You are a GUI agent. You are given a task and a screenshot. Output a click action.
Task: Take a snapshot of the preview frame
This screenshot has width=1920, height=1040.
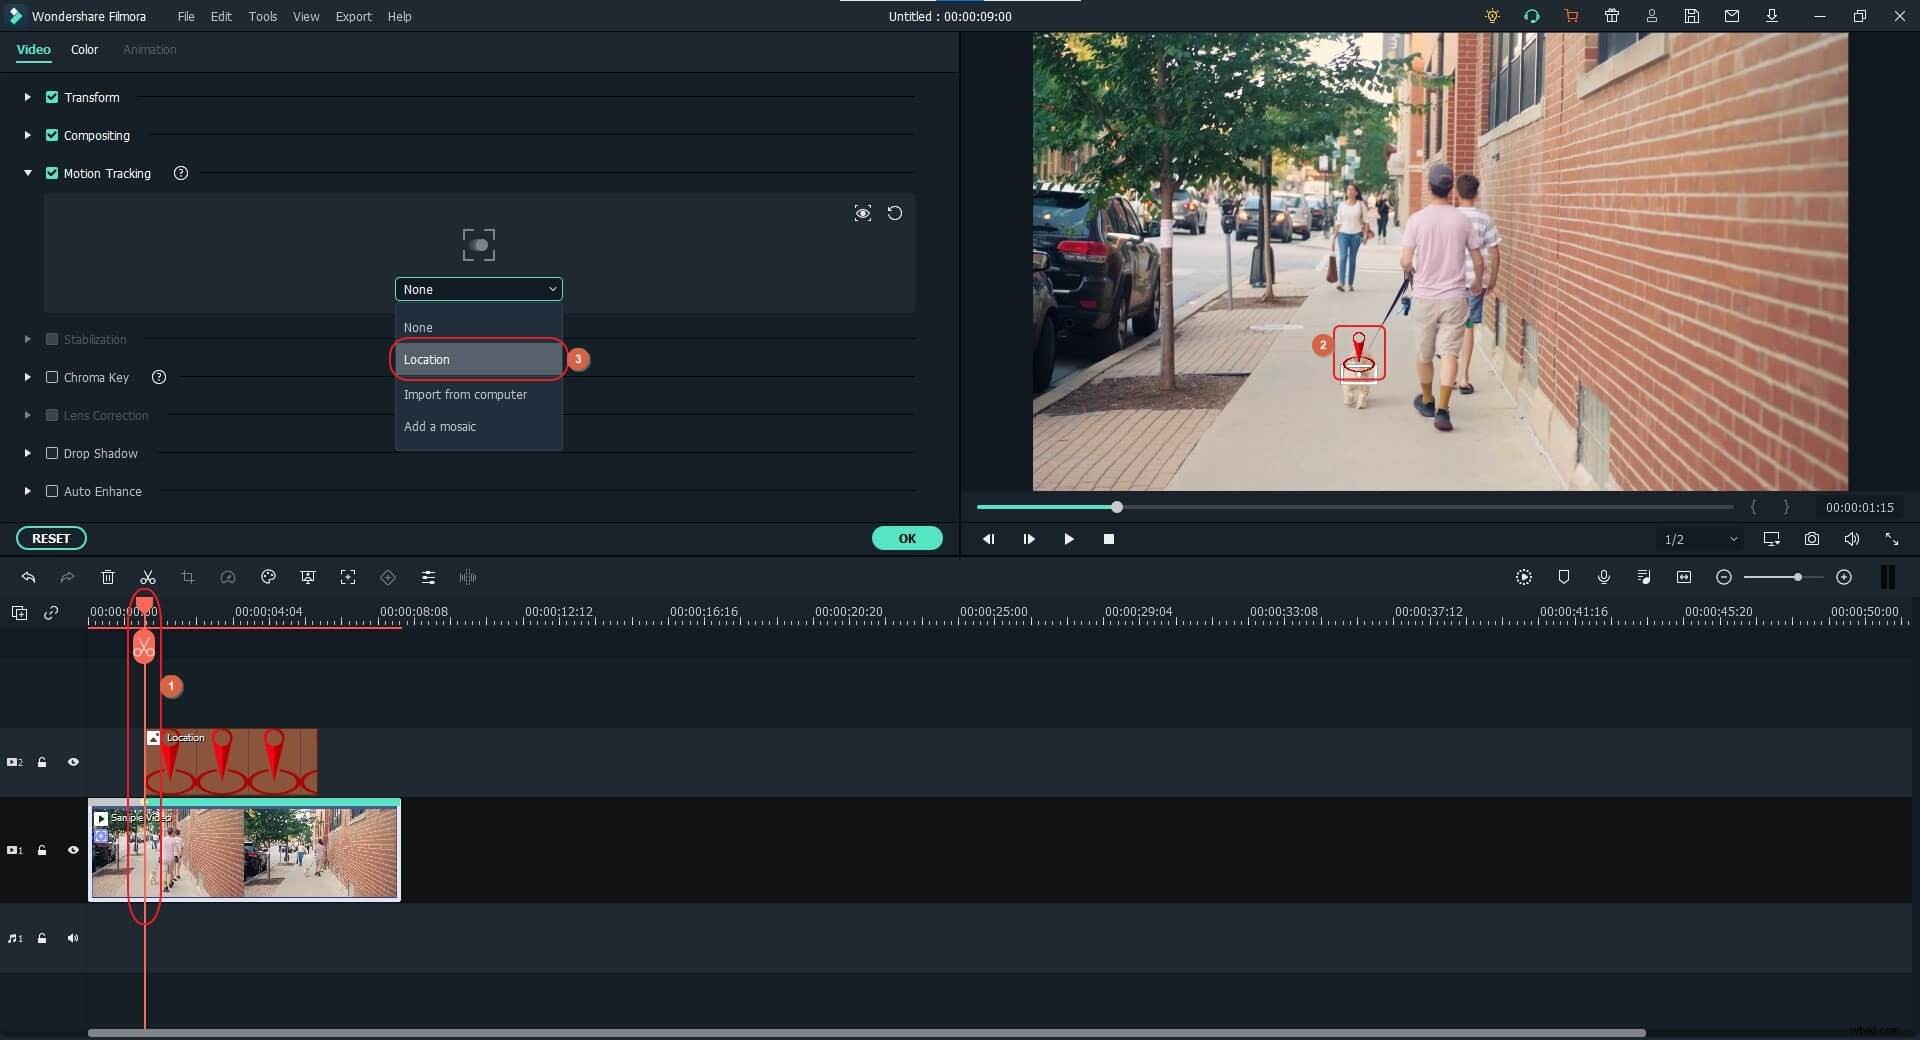point(1812,539)
